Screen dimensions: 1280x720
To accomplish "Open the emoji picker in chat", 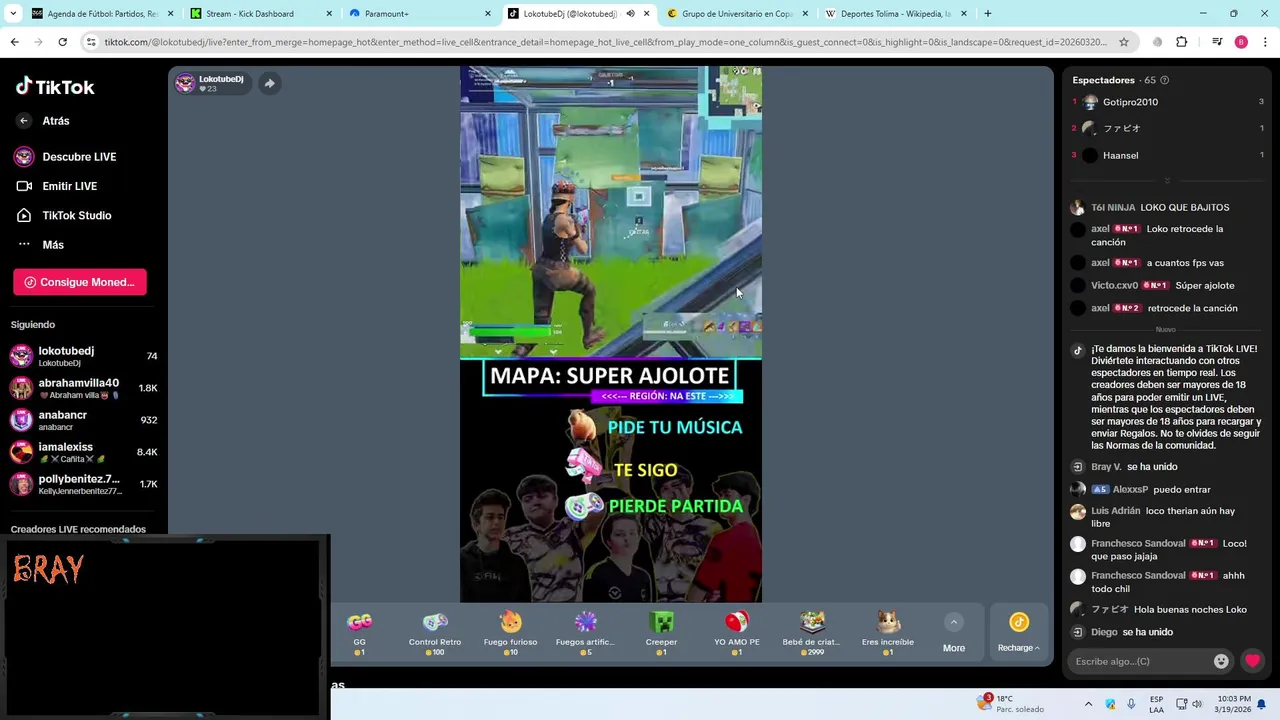I will [1221, 661].
